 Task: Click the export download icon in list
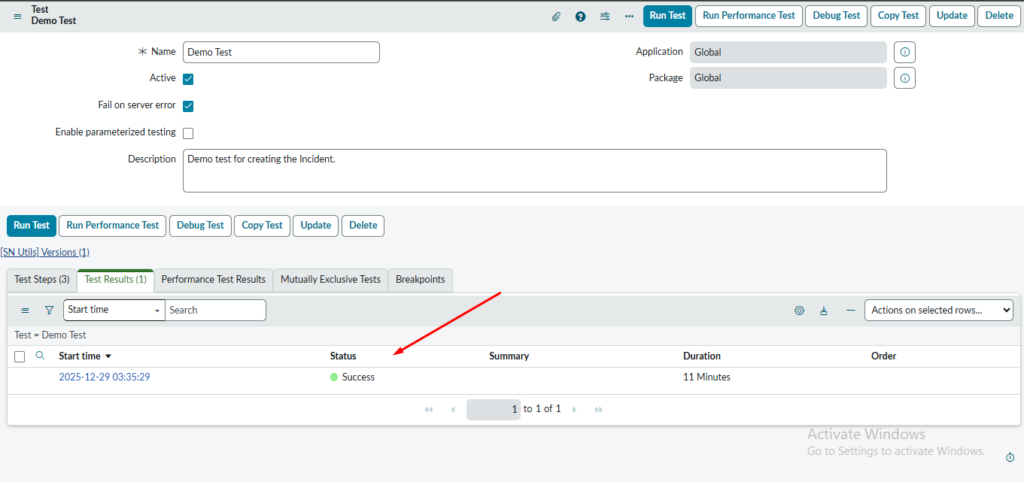pyautogui.click(x=824, y=311)
